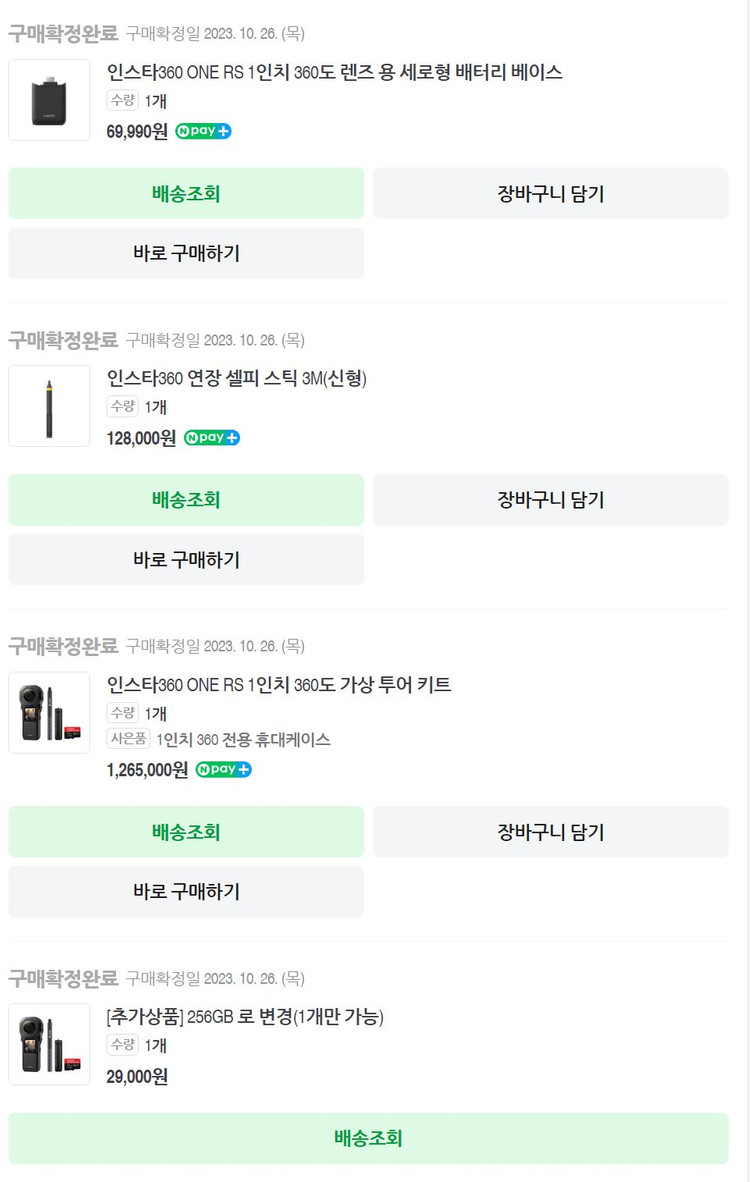Select the battery base product thumbnail
The height and width of the screenshot is (1182, 750).
(49, 100)
